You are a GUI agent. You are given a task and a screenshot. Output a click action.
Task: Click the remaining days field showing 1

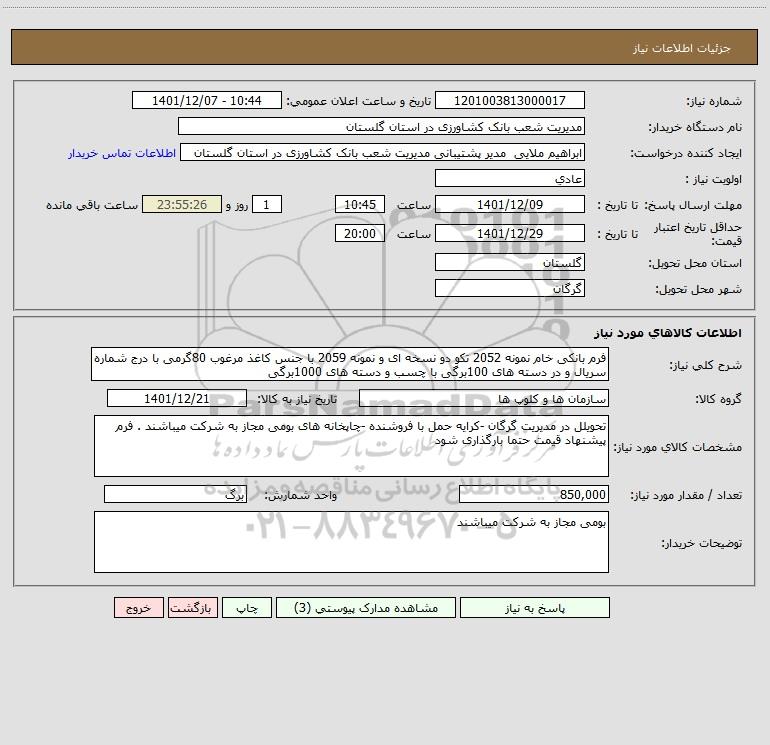tap(267, 204)
